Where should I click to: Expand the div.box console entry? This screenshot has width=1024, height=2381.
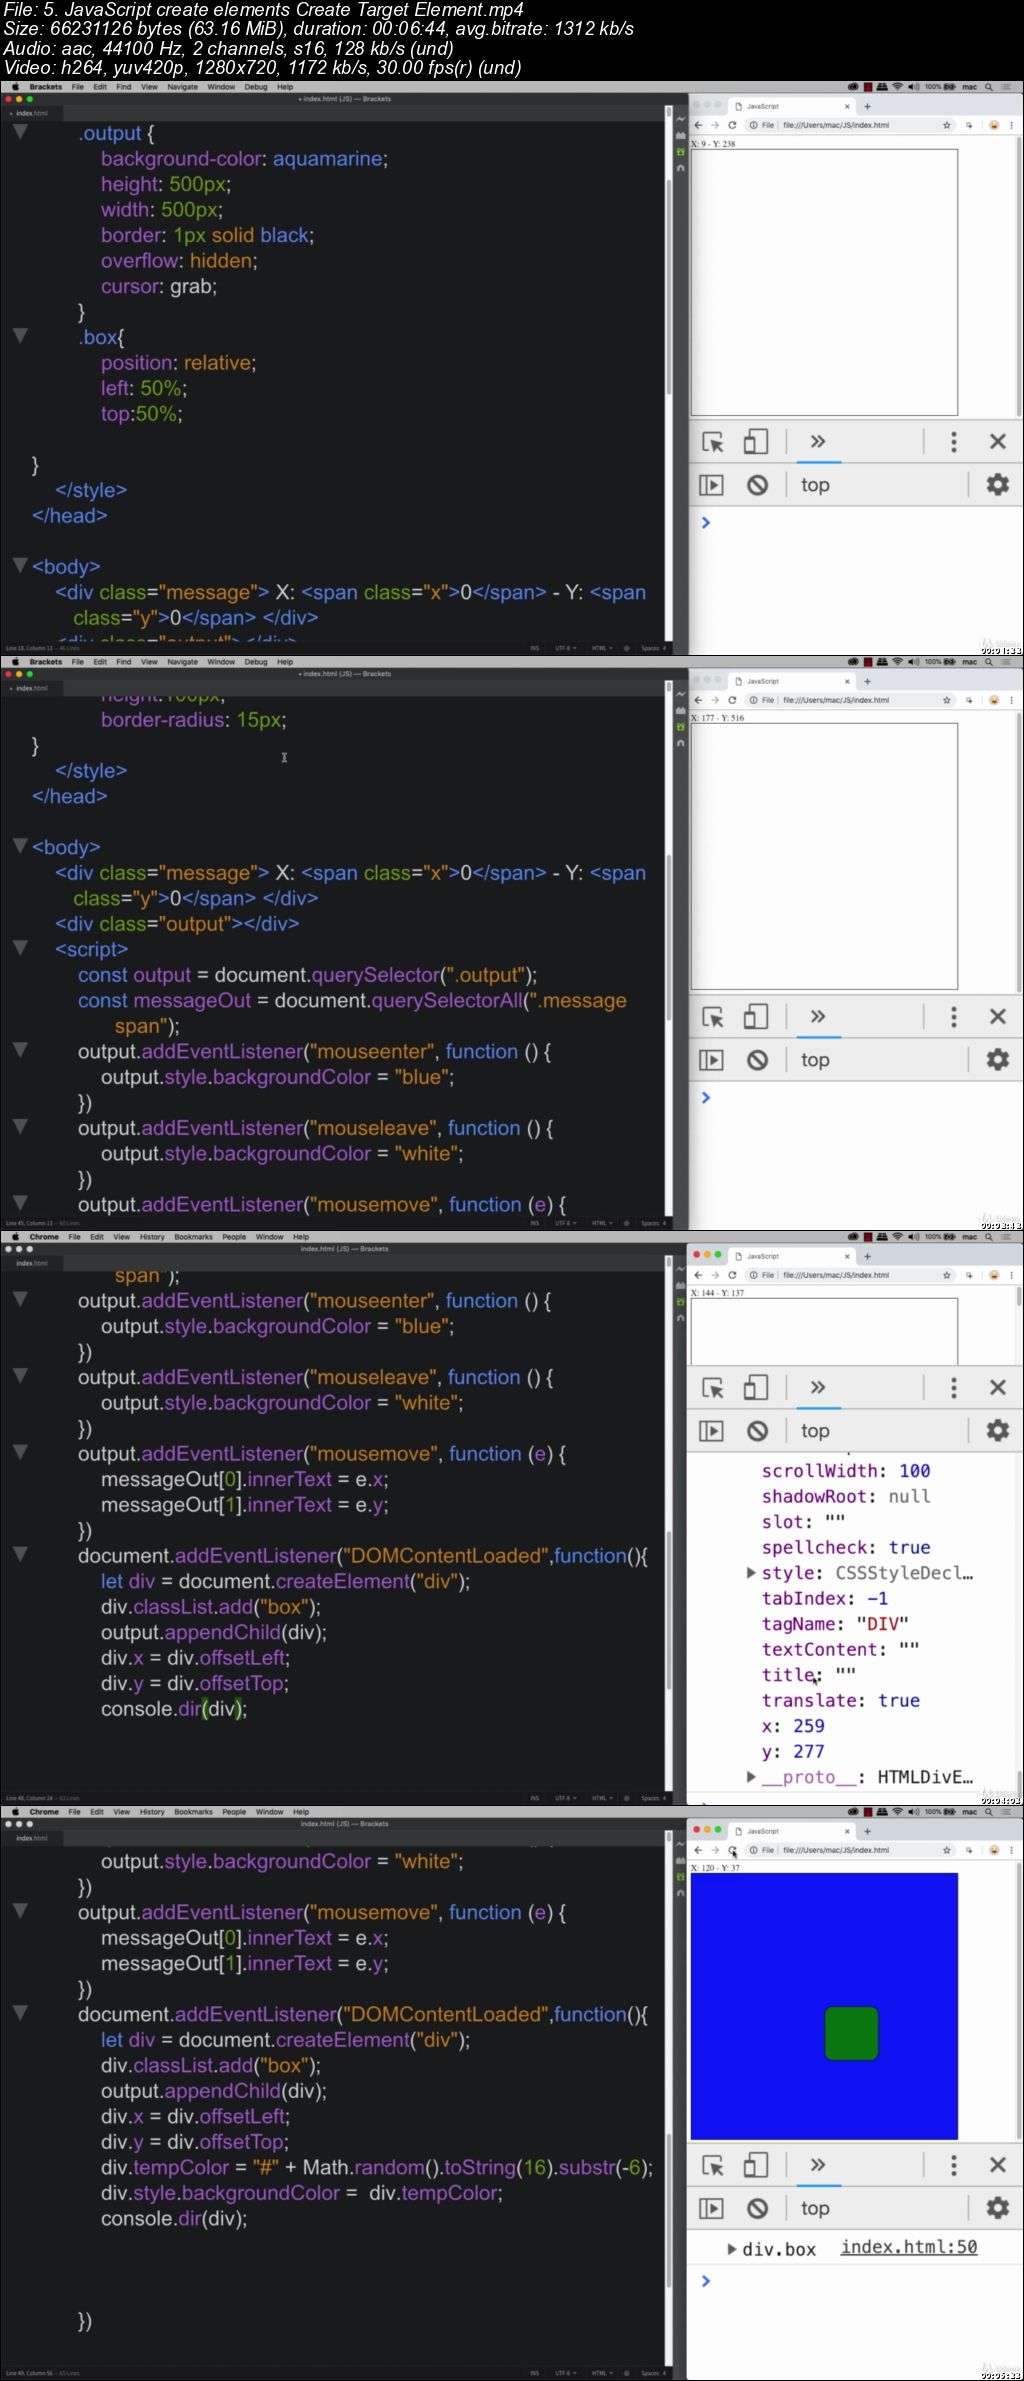click(x=733, y=2249)
